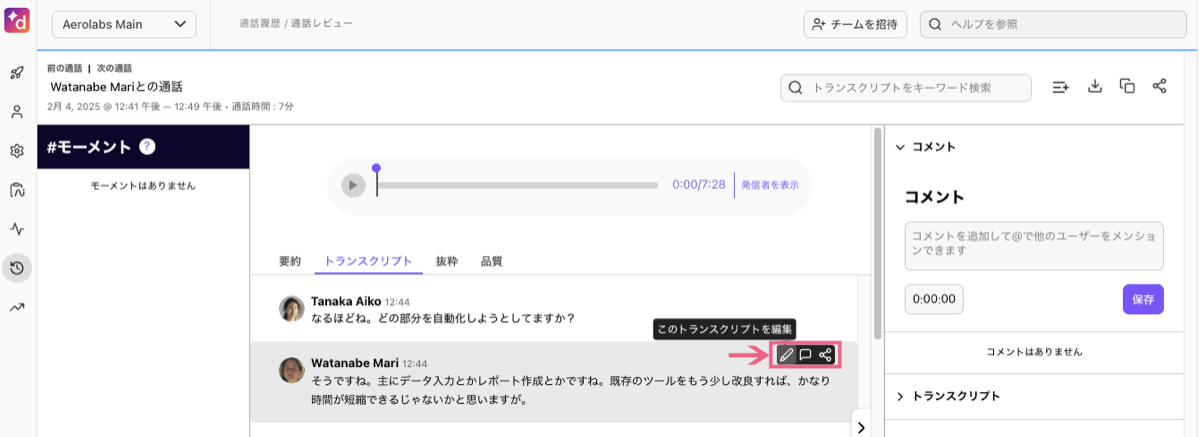This screenshot has width=1199, height=437.
Task: Go to 前の通話
Action: coord(64,68)
